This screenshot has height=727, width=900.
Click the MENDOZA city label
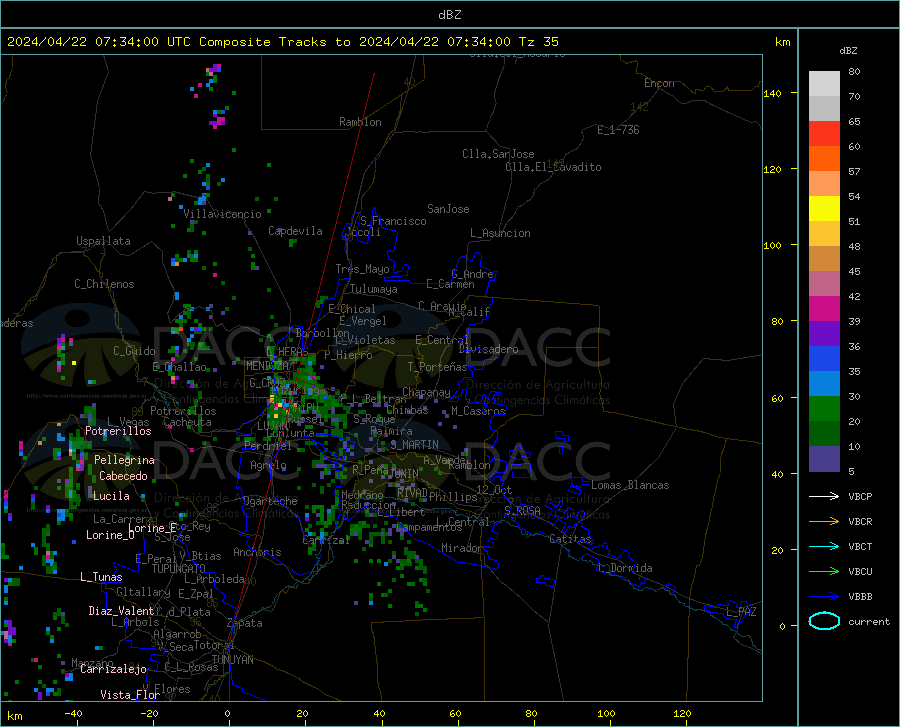pos(267,365)
